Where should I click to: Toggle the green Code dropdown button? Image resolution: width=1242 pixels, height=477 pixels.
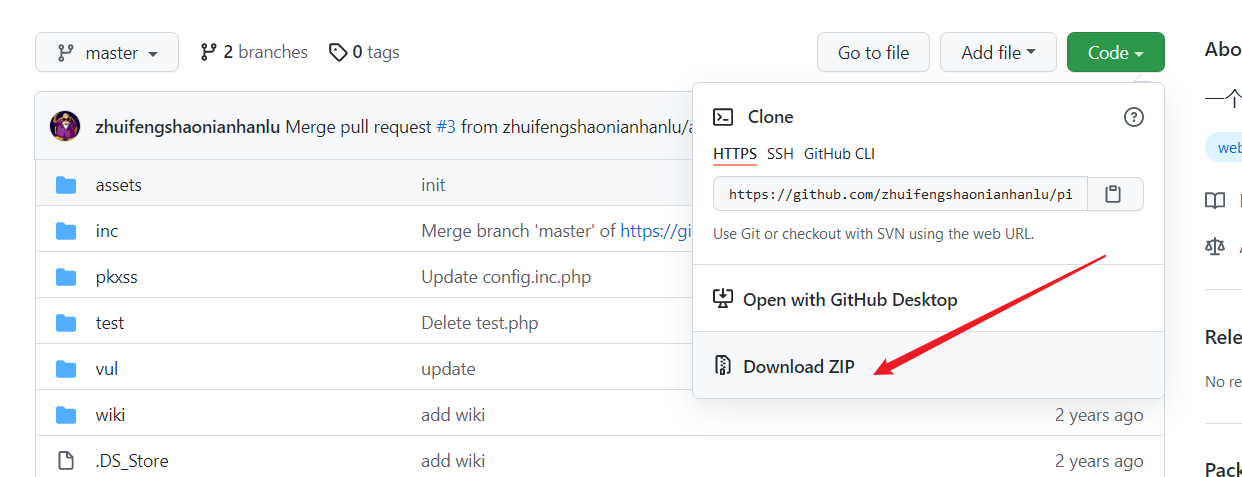(1116, 52)
